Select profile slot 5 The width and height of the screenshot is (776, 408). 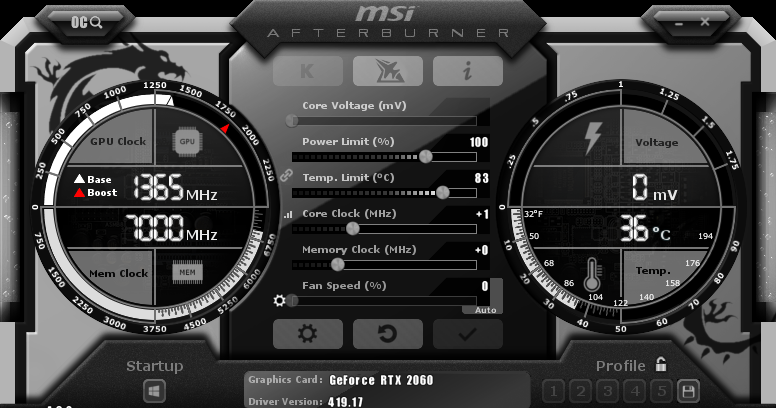pyautogui.click(x=661, y=391)
